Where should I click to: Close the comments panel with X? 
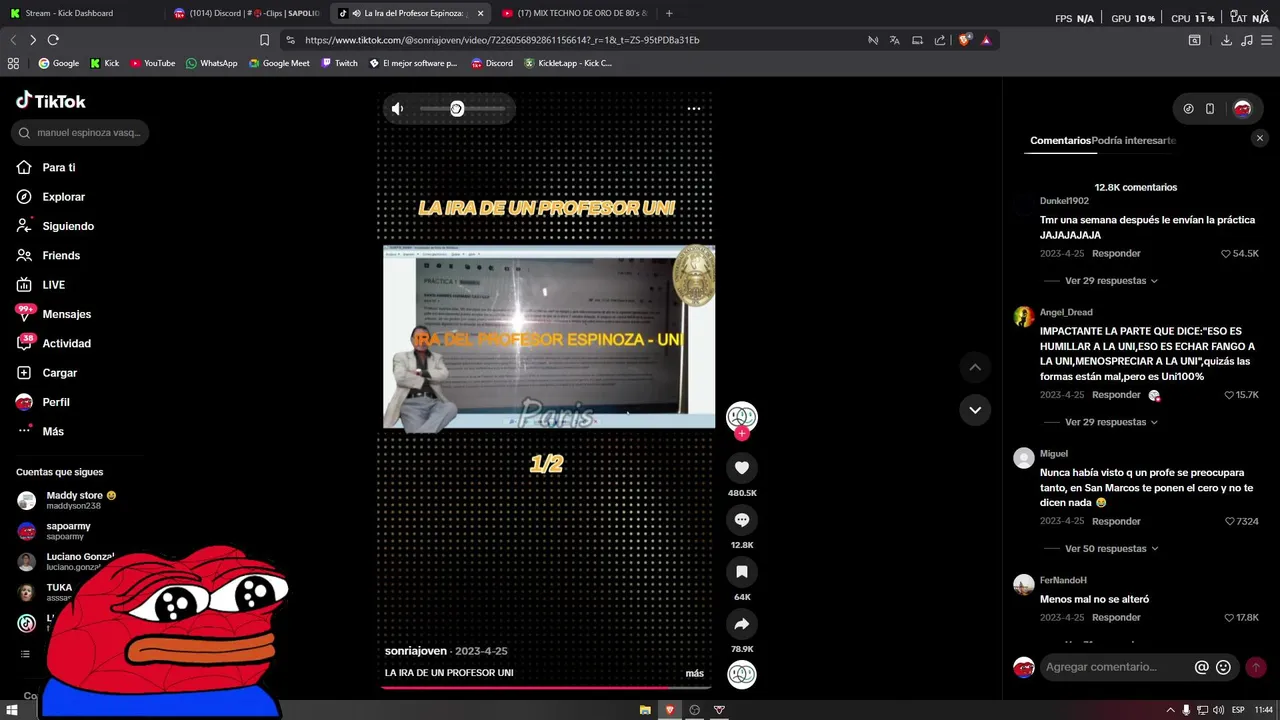[1260, 139]
